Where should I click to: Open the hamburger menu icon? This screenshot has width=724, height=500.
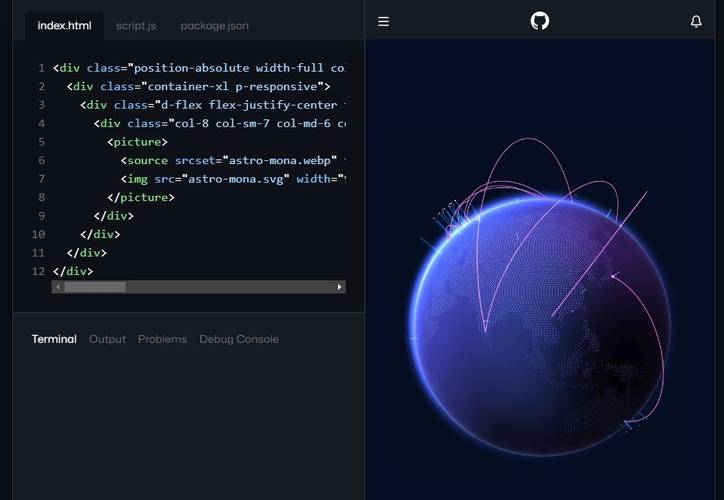pos(383,21)
